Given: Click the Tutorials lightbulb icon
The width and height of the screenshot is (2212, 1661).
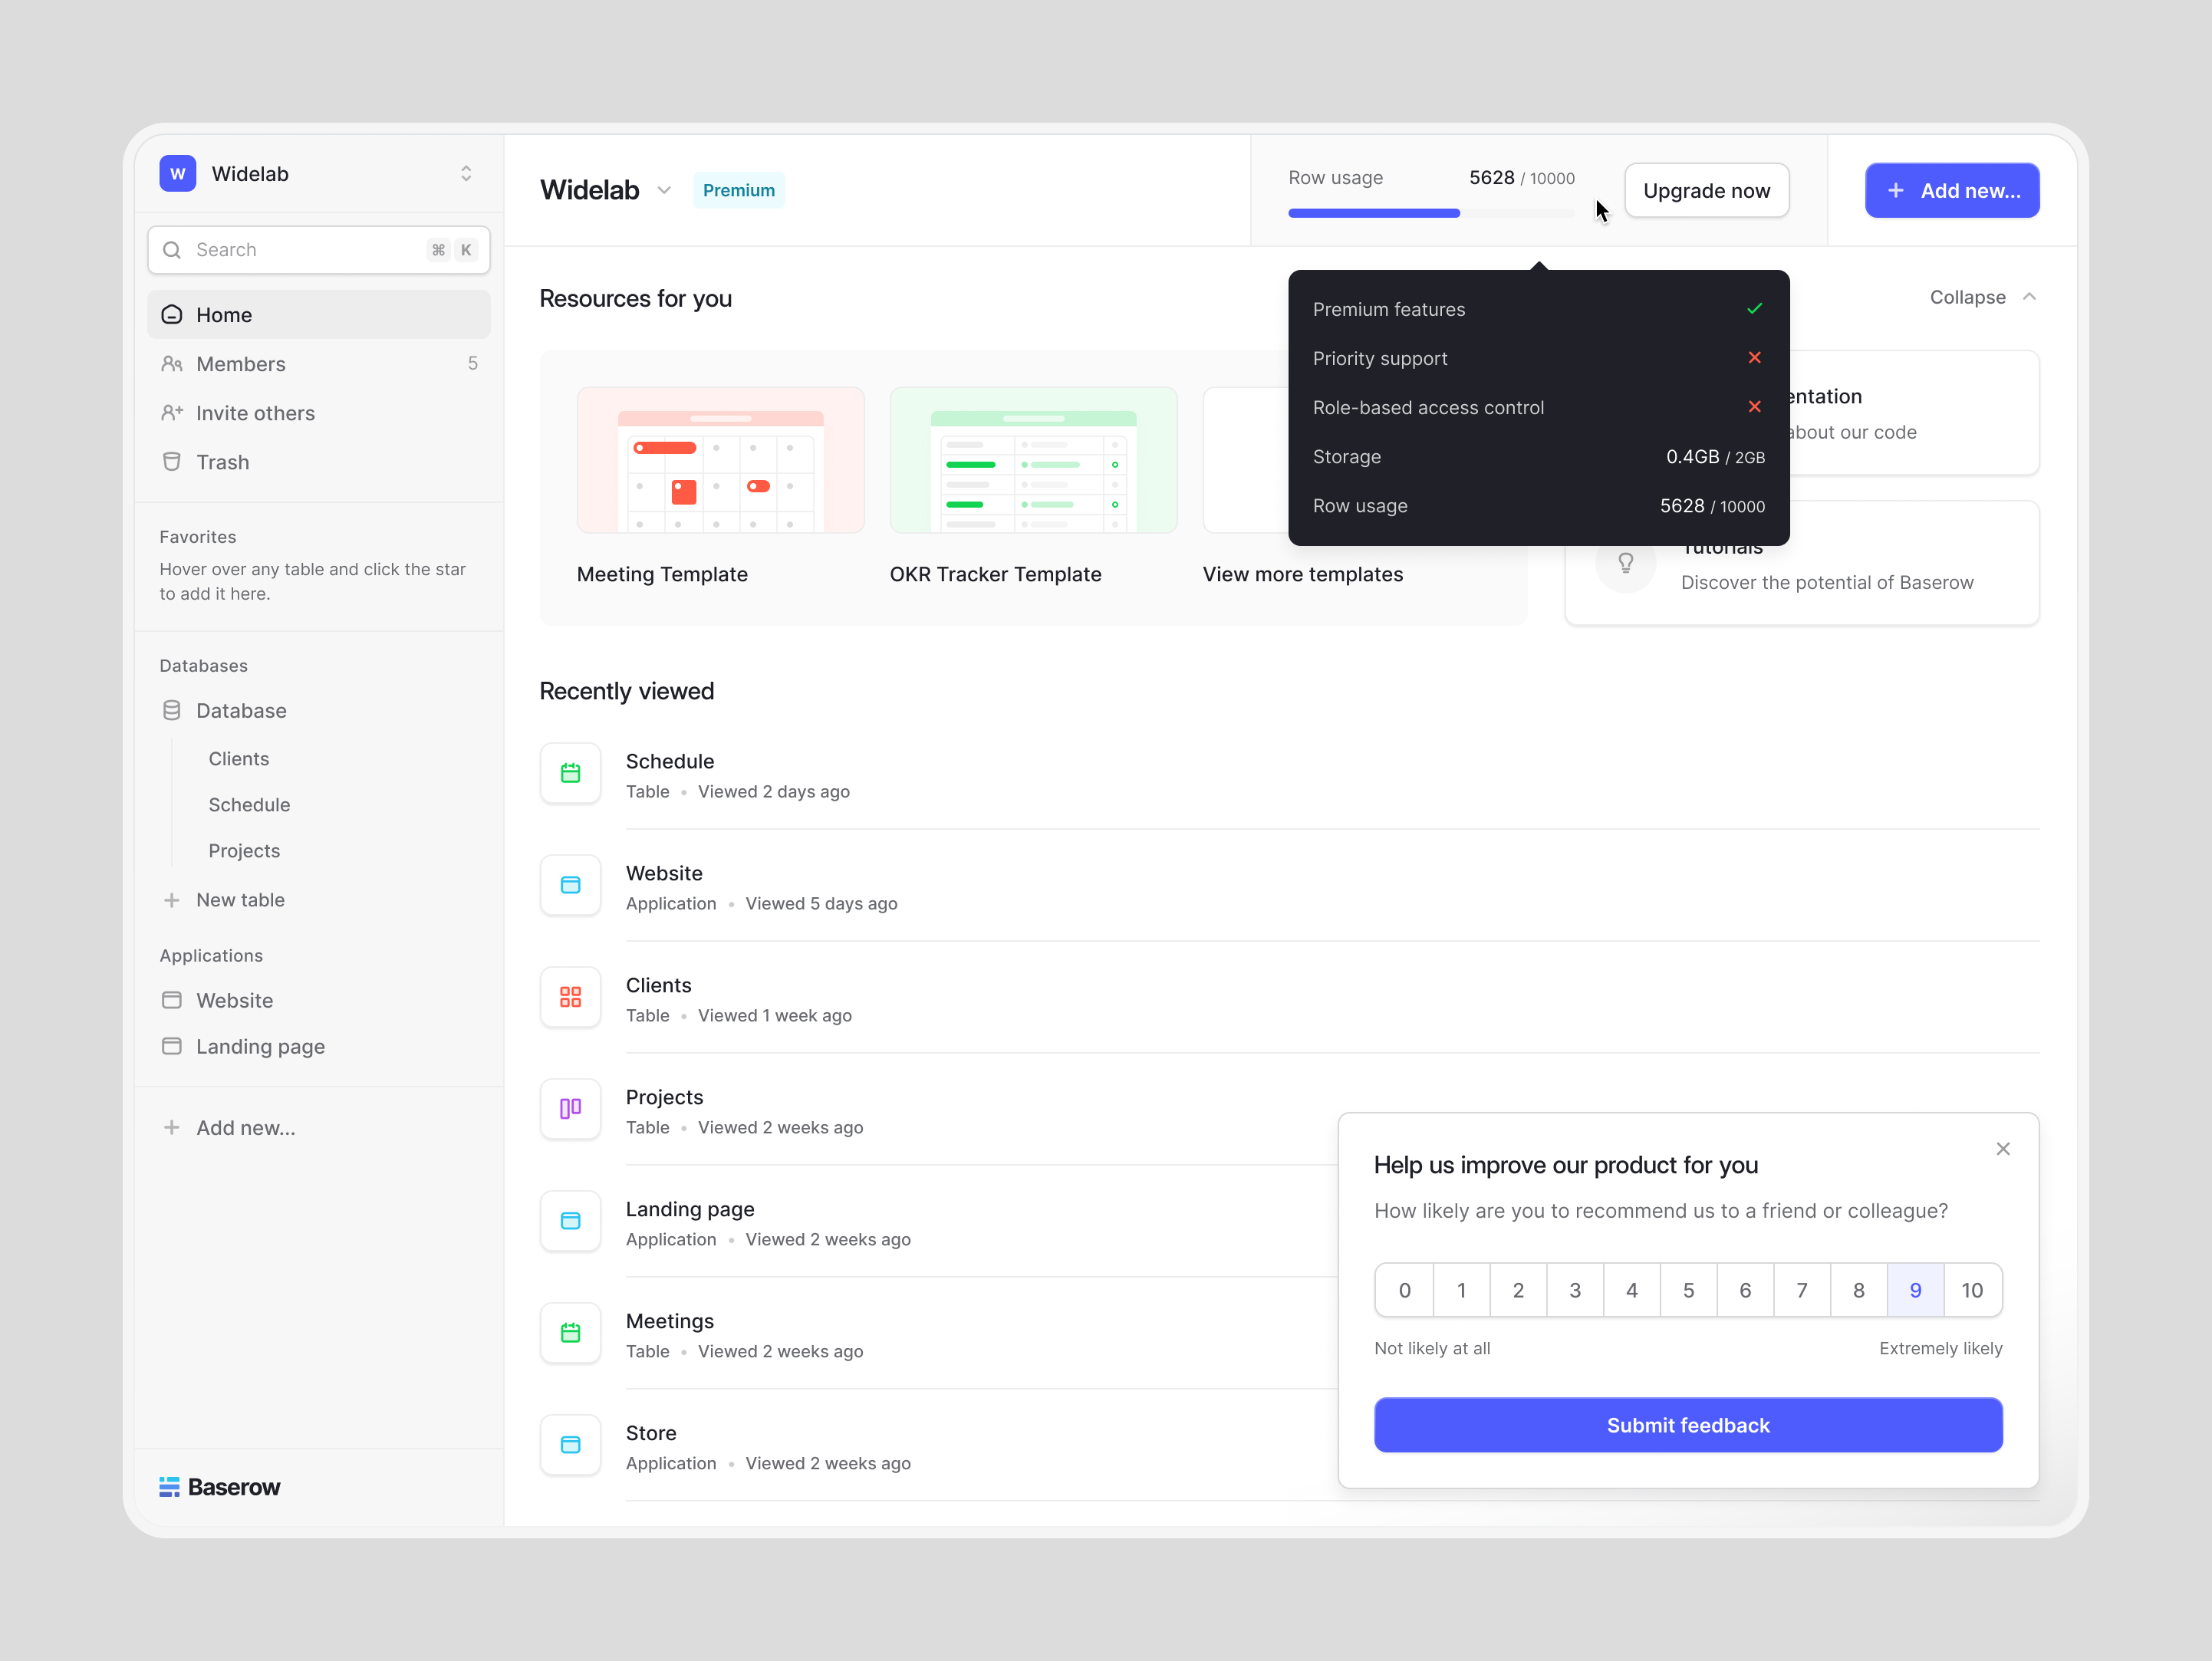Looking at the screenshot, I should (1626, 564).
